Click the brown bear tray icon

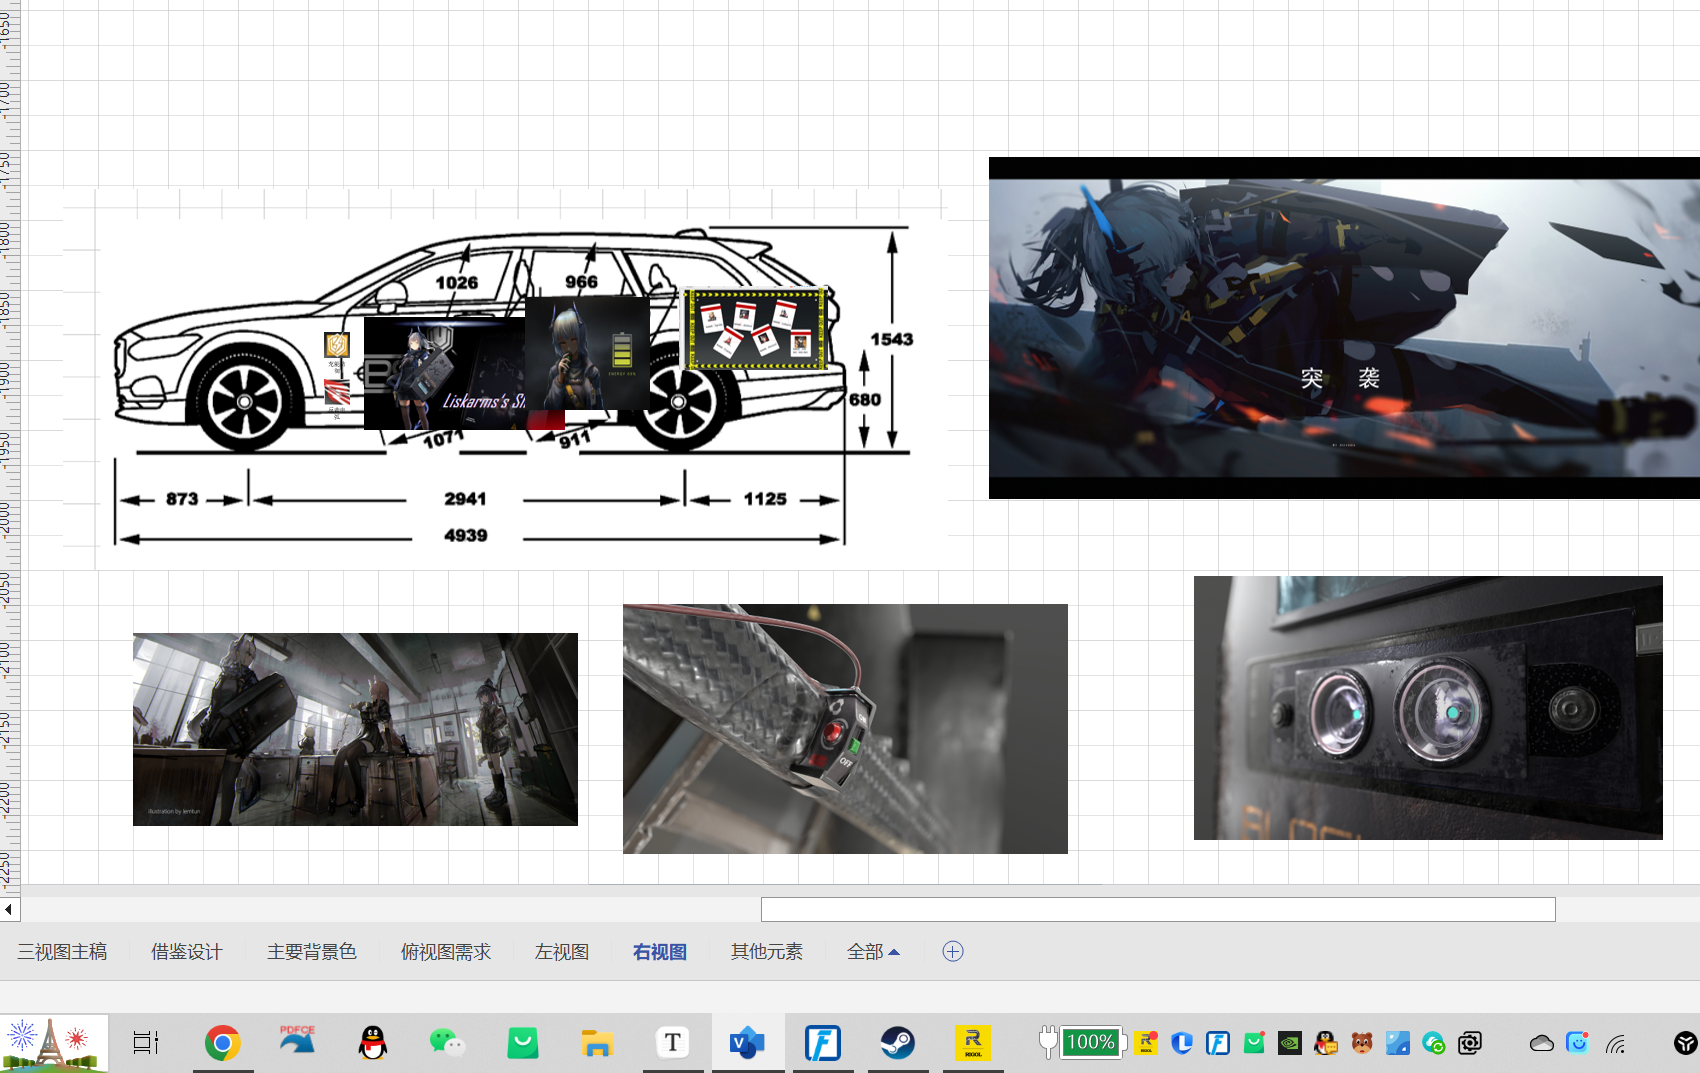[x=1361, y=1043]
